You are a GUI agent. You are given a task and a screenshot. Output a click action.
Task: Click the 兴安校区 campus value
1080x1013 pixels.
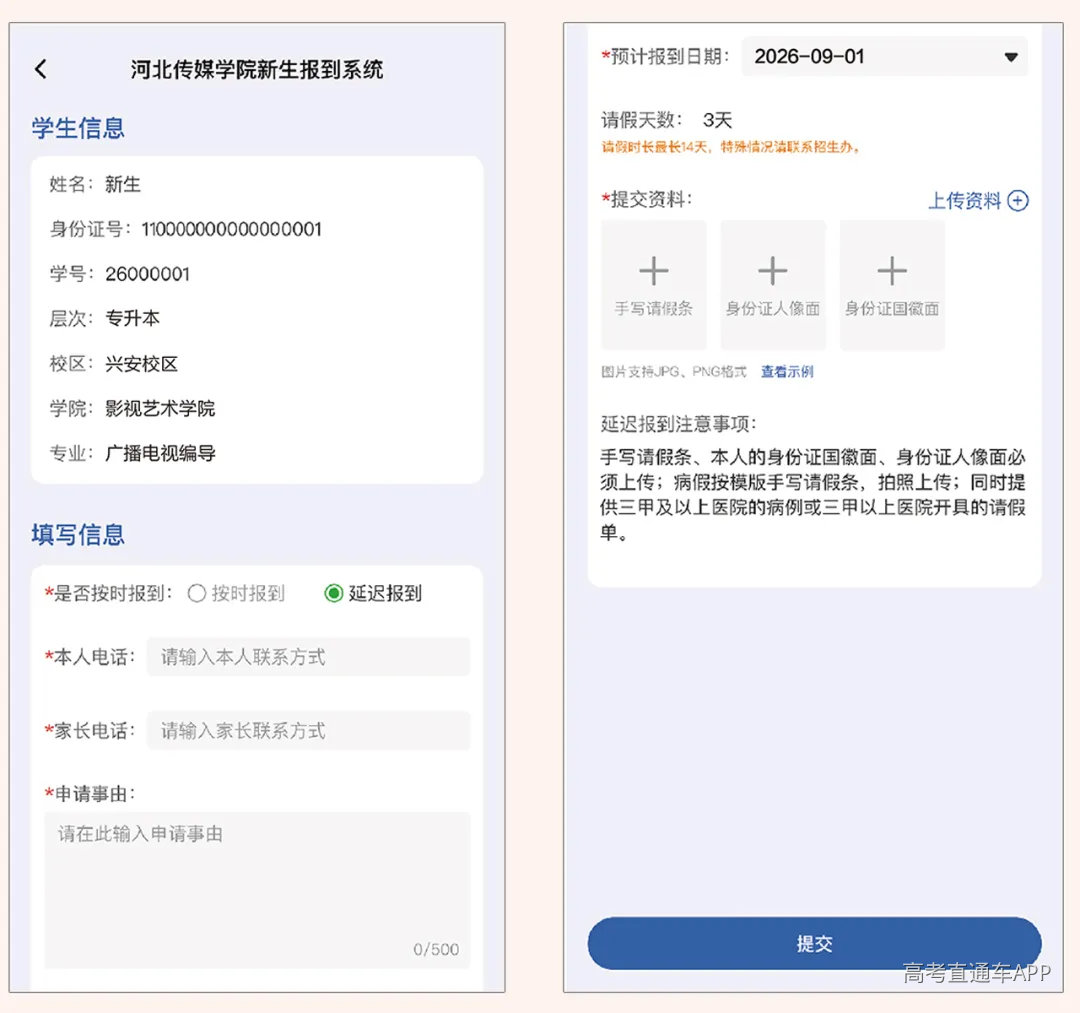point(142,364)
